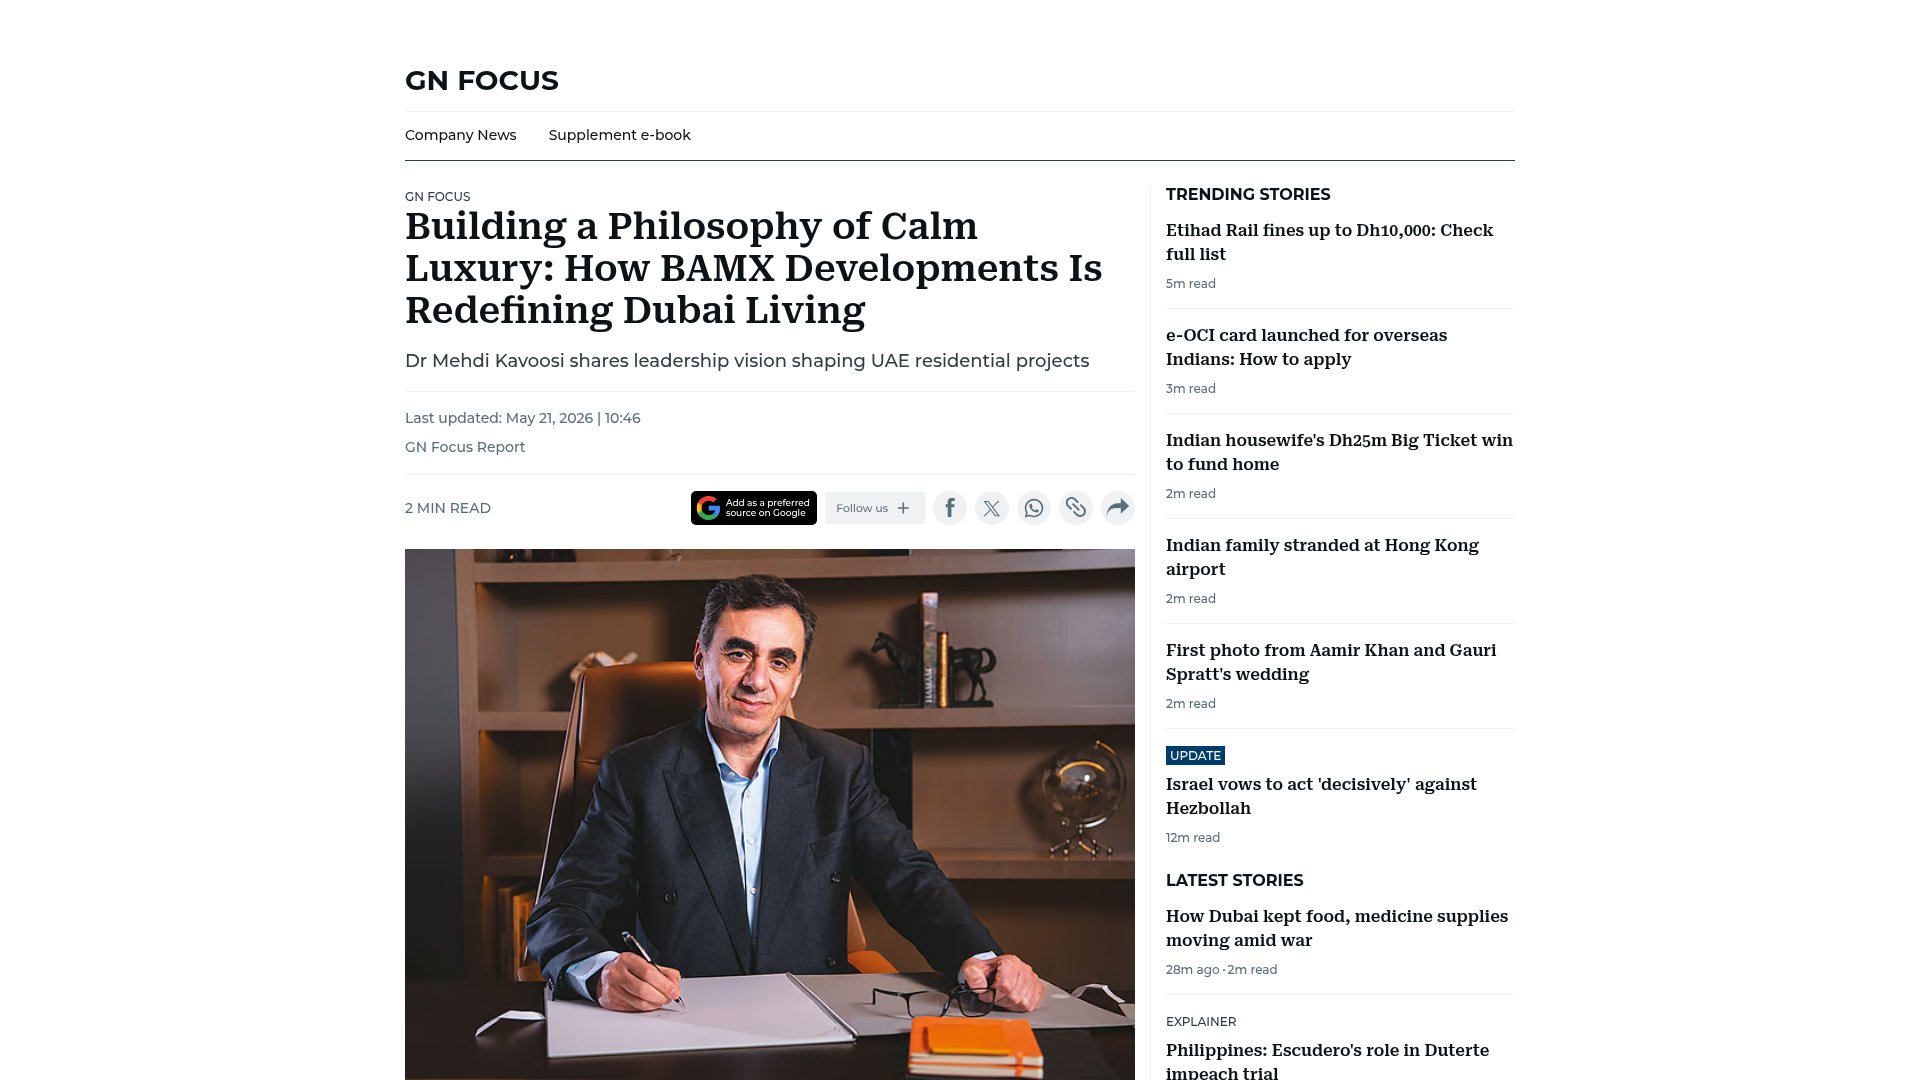View Aamir Khan and Gauri Spratt wedding story

(1331, 662)
